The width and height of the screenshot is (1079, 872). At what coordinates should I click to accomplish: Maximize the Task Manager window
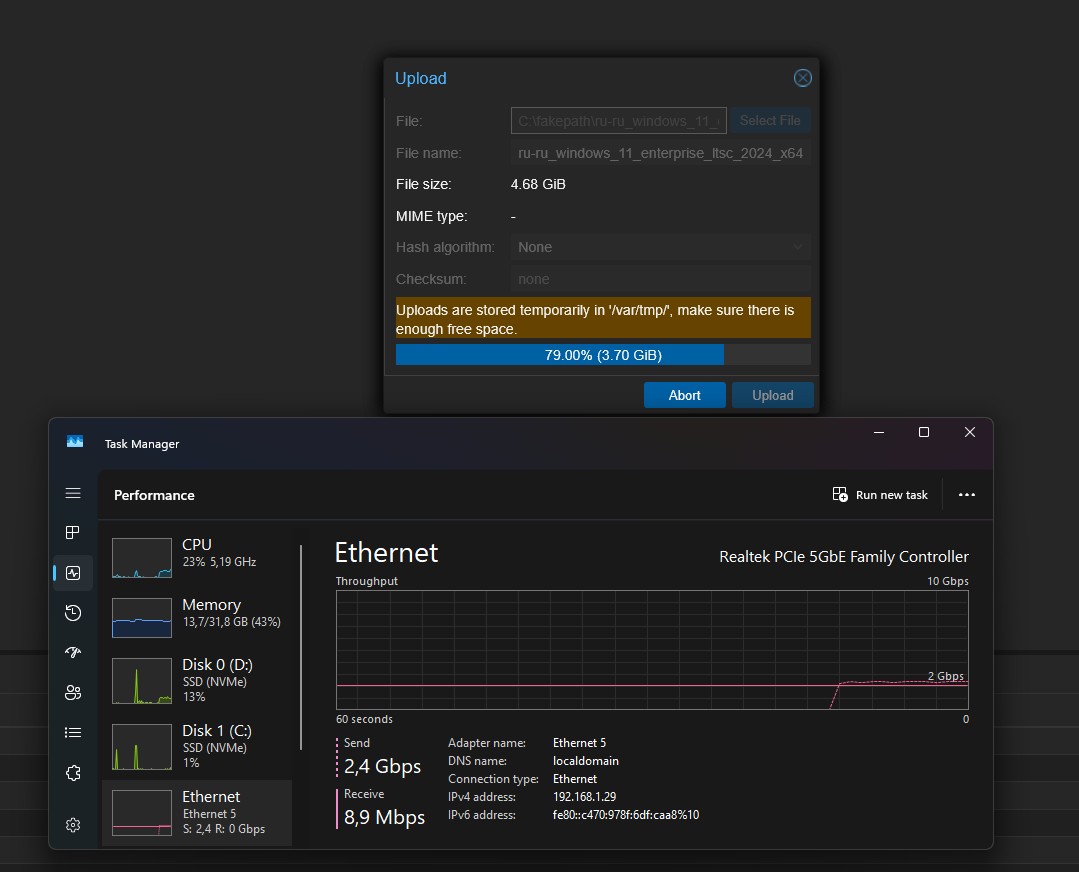point(924,432)
